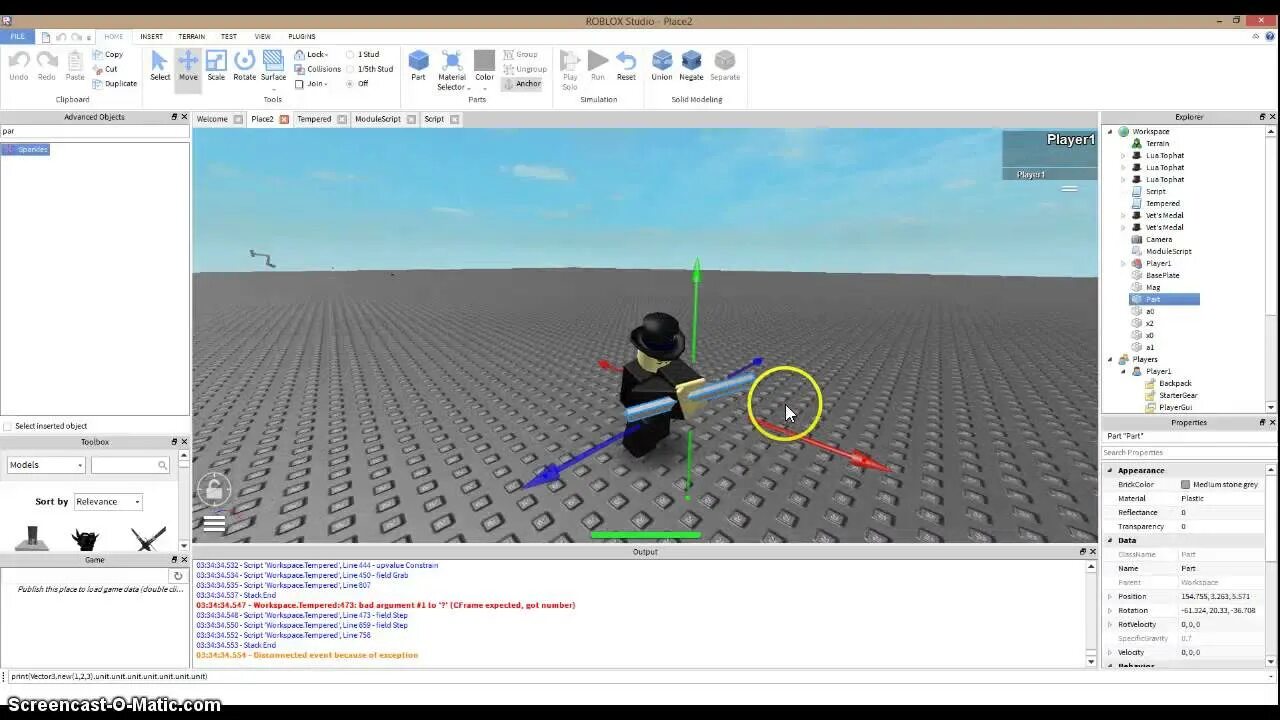Click the search magnifier in Toolbox
Image resolution: width=1280 pixels, height=720 pixels.
(162, 465)
